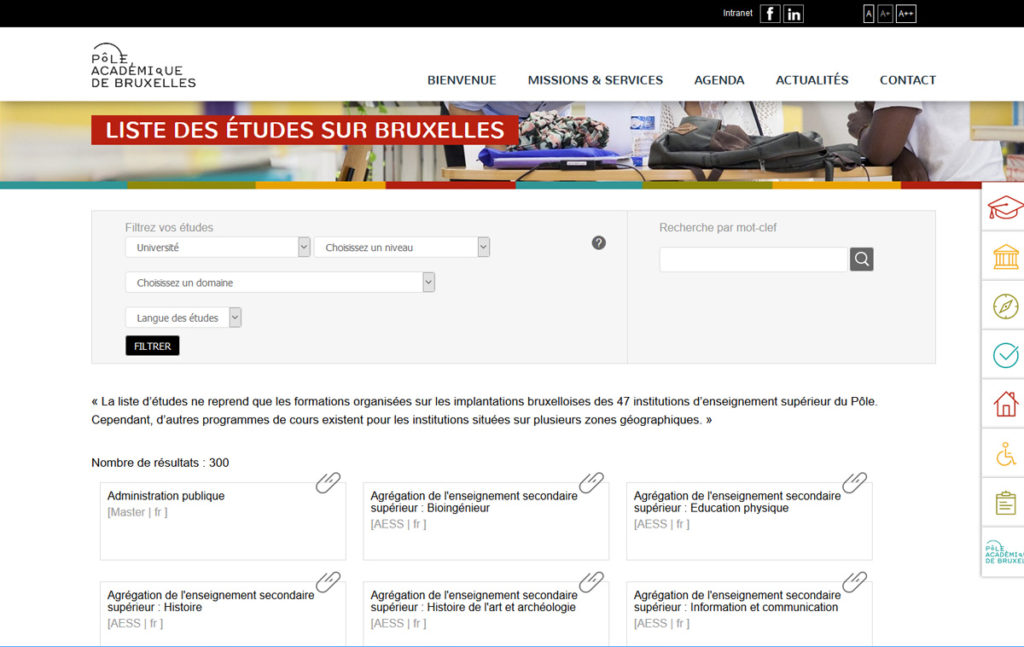Increase text size with A+ icon
This screenshot has width=1024, height=647.
pyautogui.click(x=885, y=14)
